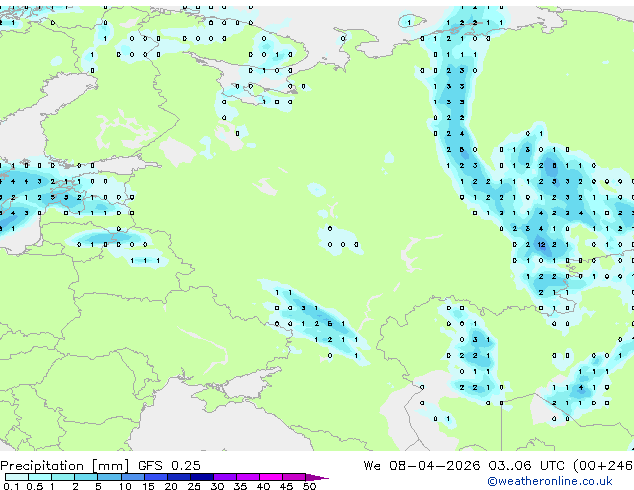Select the 25 to 30 mm legend swatch

(x=202, y=477)
